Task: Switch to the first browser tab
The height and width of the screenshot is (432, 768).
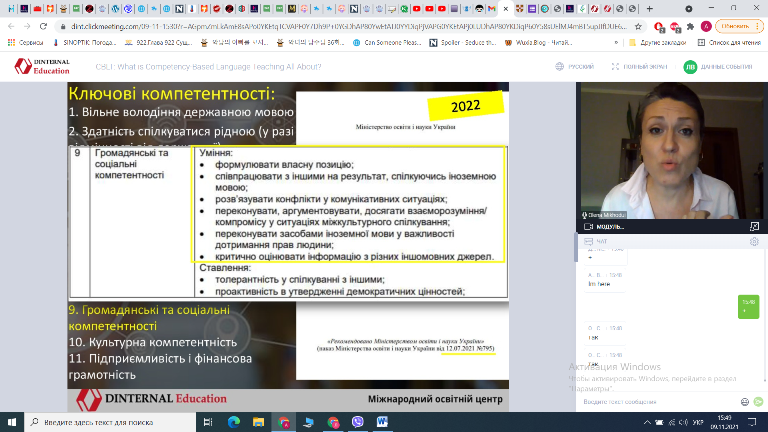Action: tap(11, 9)
